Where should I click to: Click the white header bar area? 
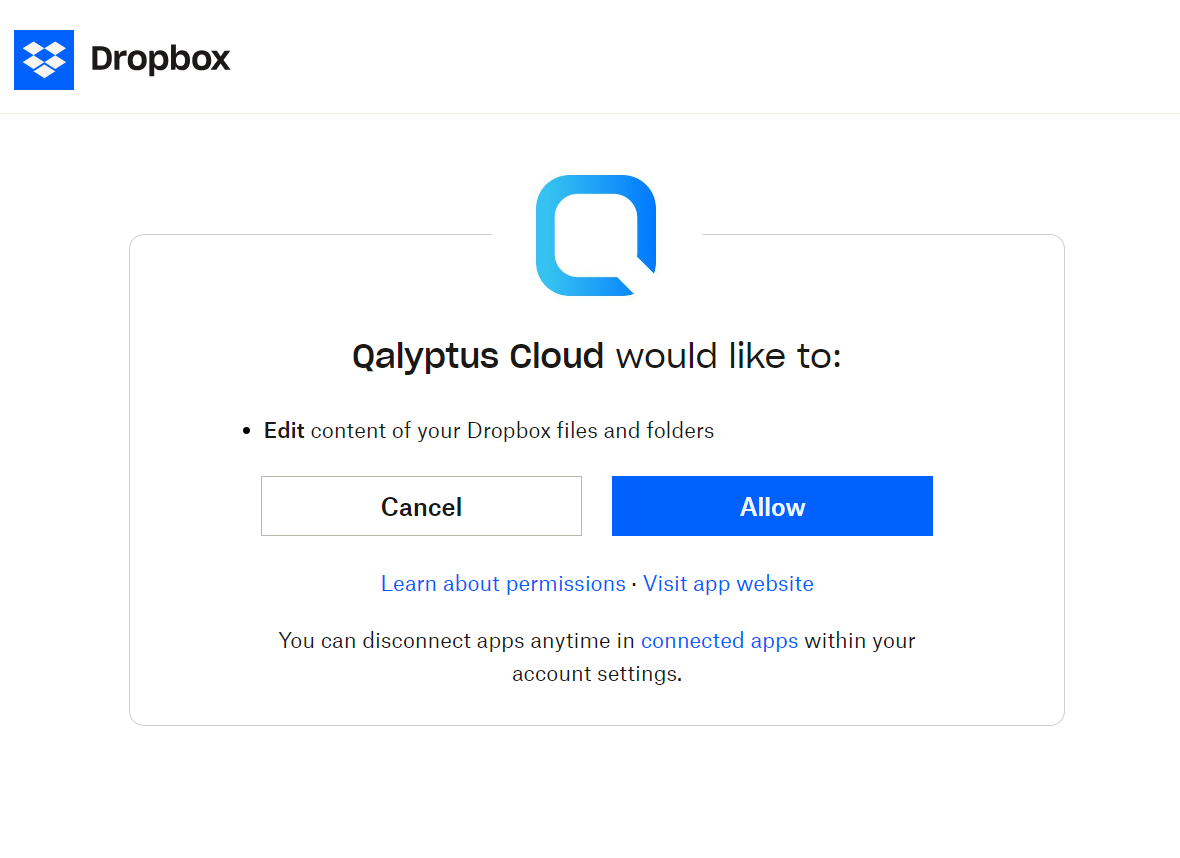700,60
